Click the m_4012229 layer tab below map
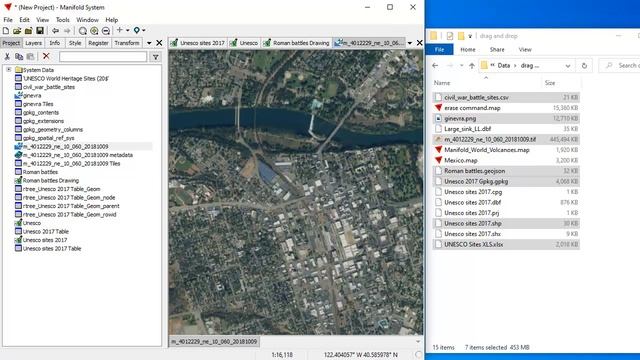This screenshot has height=360, width=640. (x=214, y=341)
